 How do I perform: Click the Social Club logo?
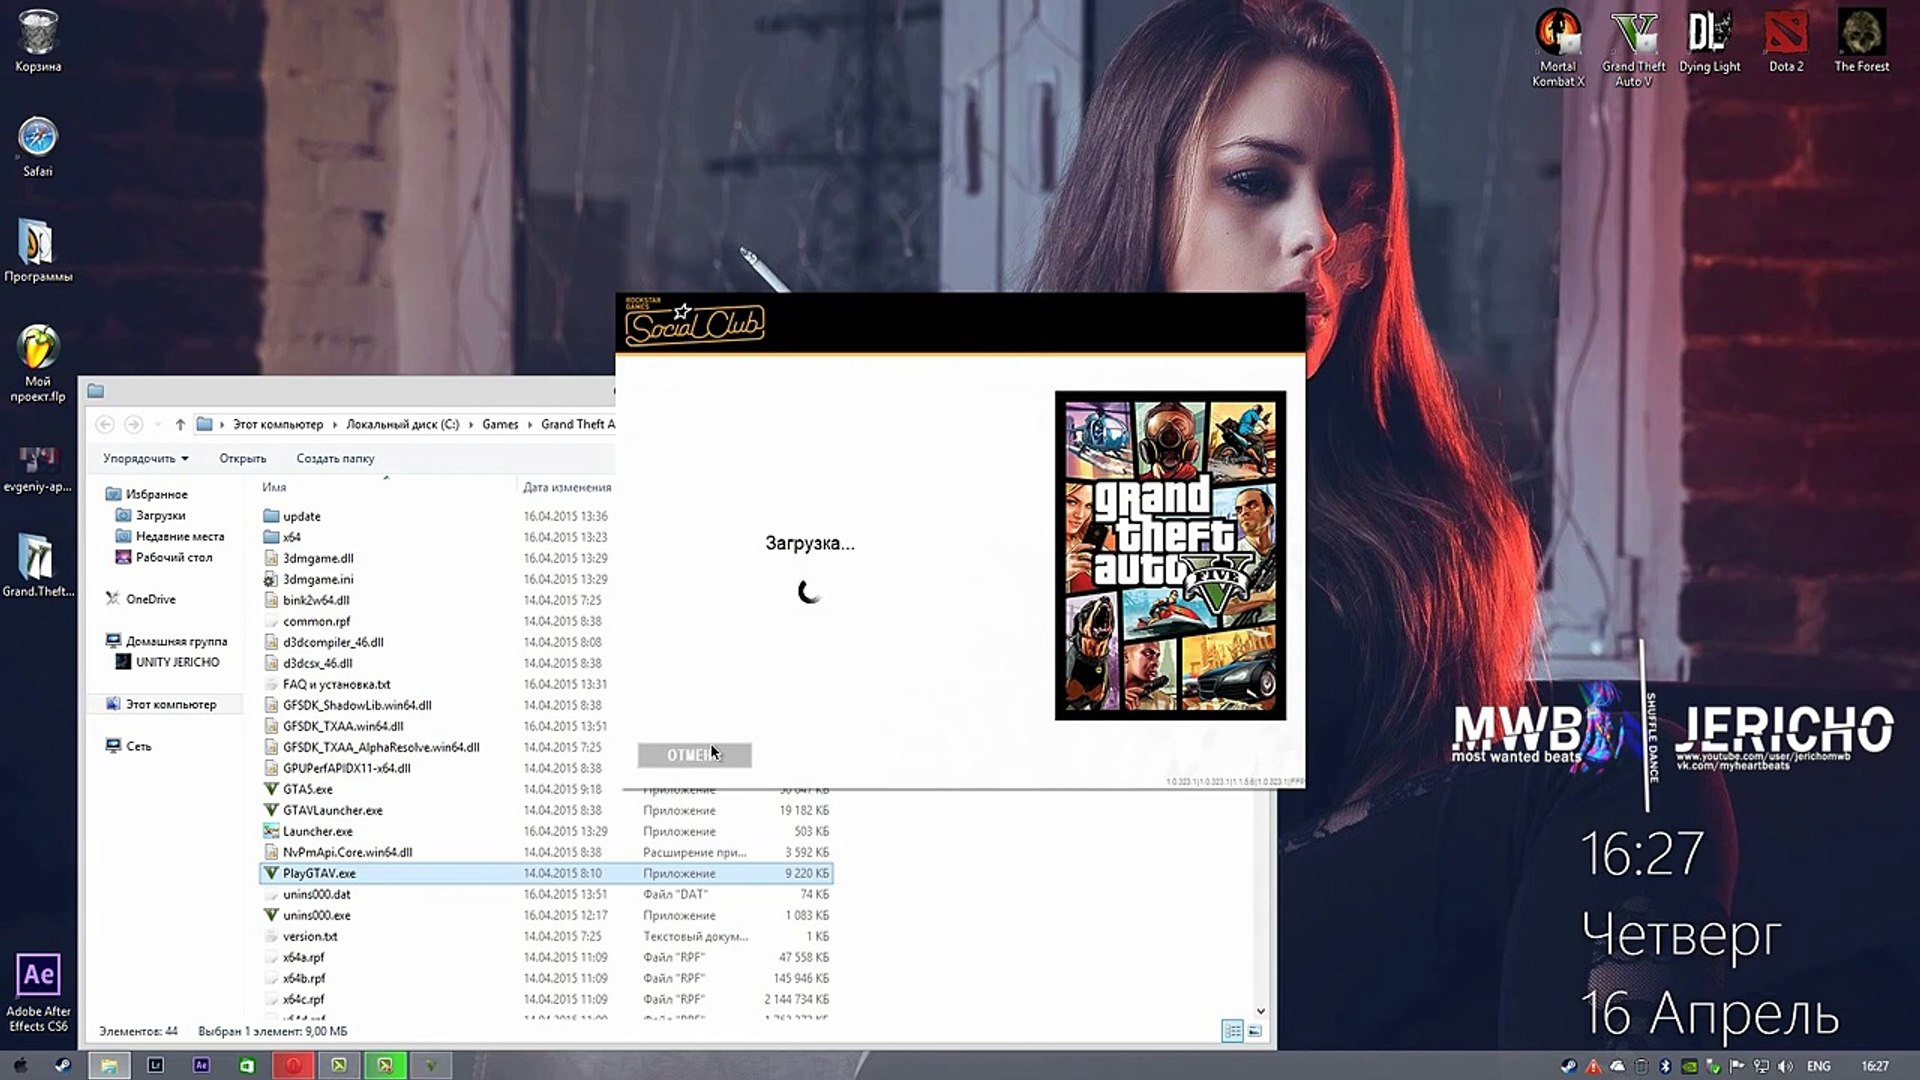tap(694, 323)
